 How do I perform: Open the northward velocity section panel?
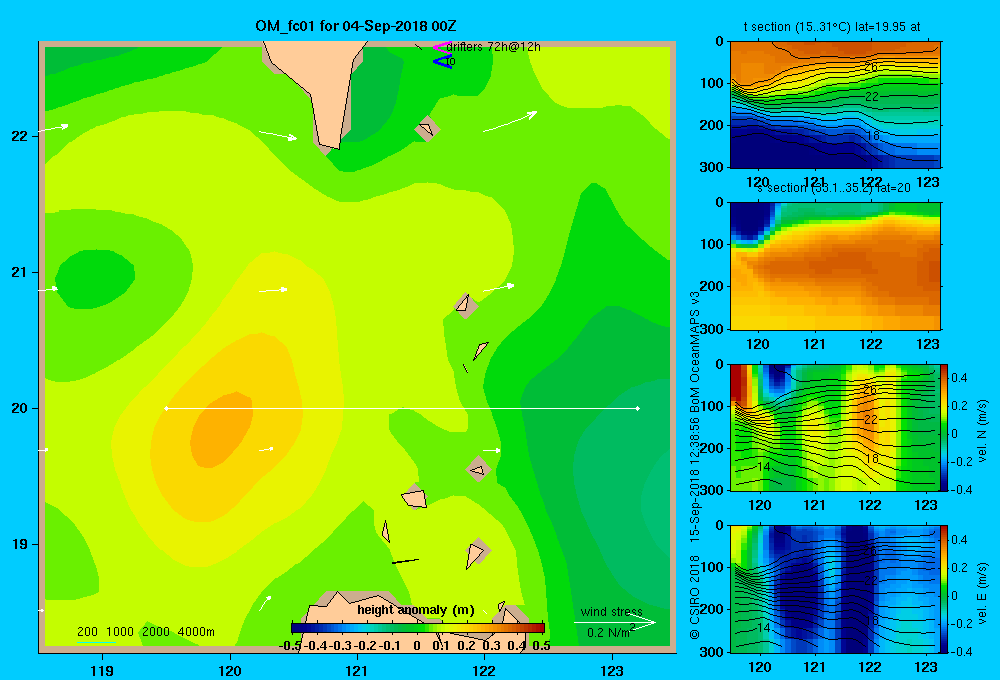835,427
